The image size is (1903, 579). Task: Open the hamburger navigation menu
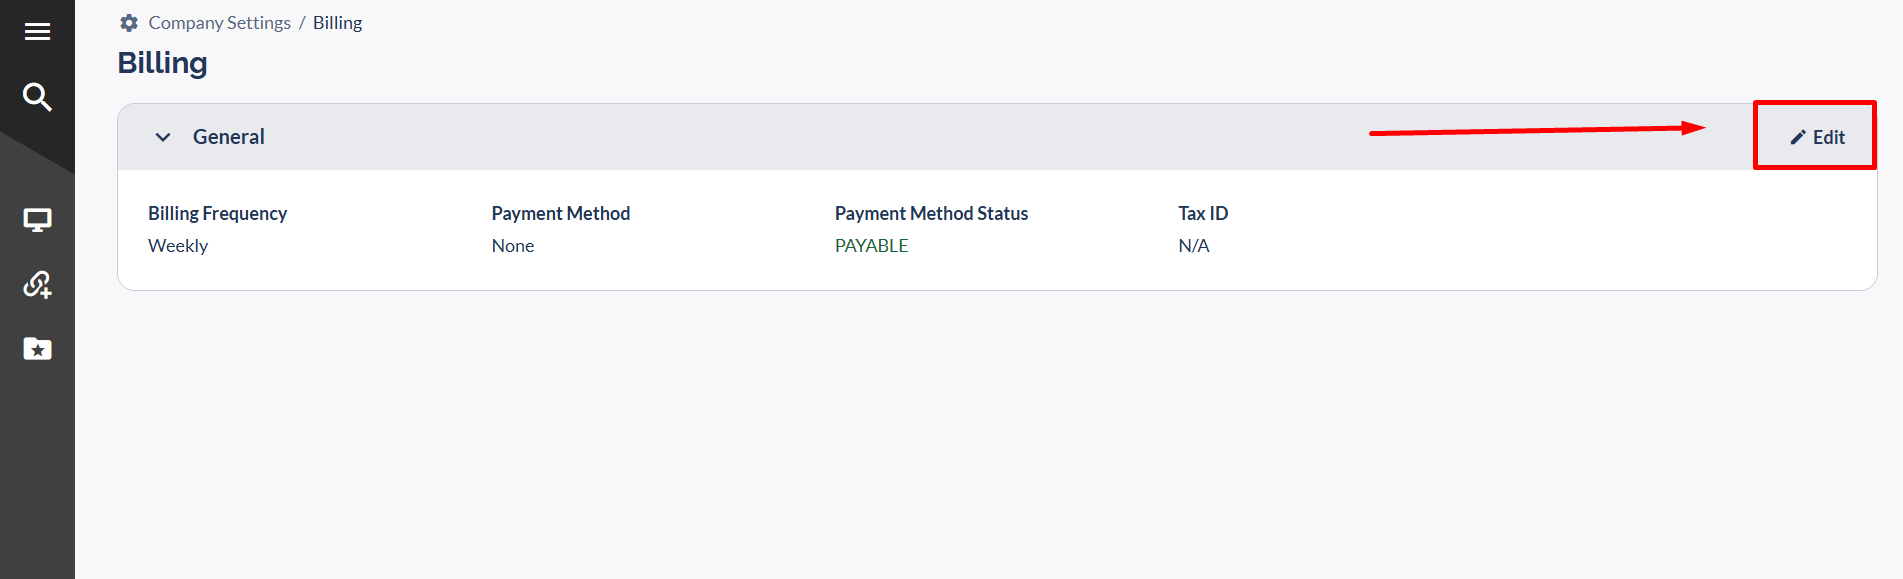click(x=38, y=31)
